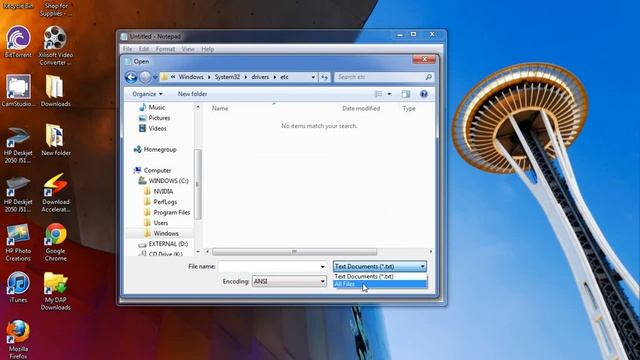Viewport: 640px width, 360px height.
Task: Change view using the view icon
Action: (x=378, y=94)
